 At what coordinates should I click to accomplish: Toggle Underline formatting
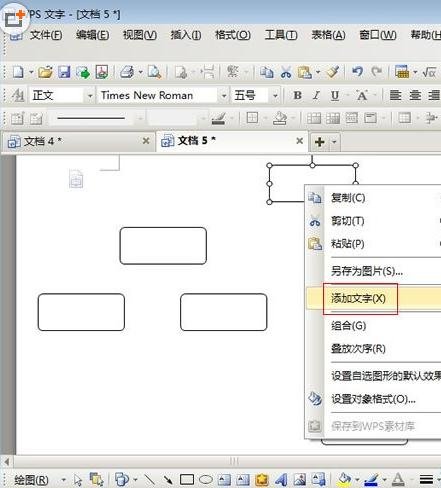335,96
